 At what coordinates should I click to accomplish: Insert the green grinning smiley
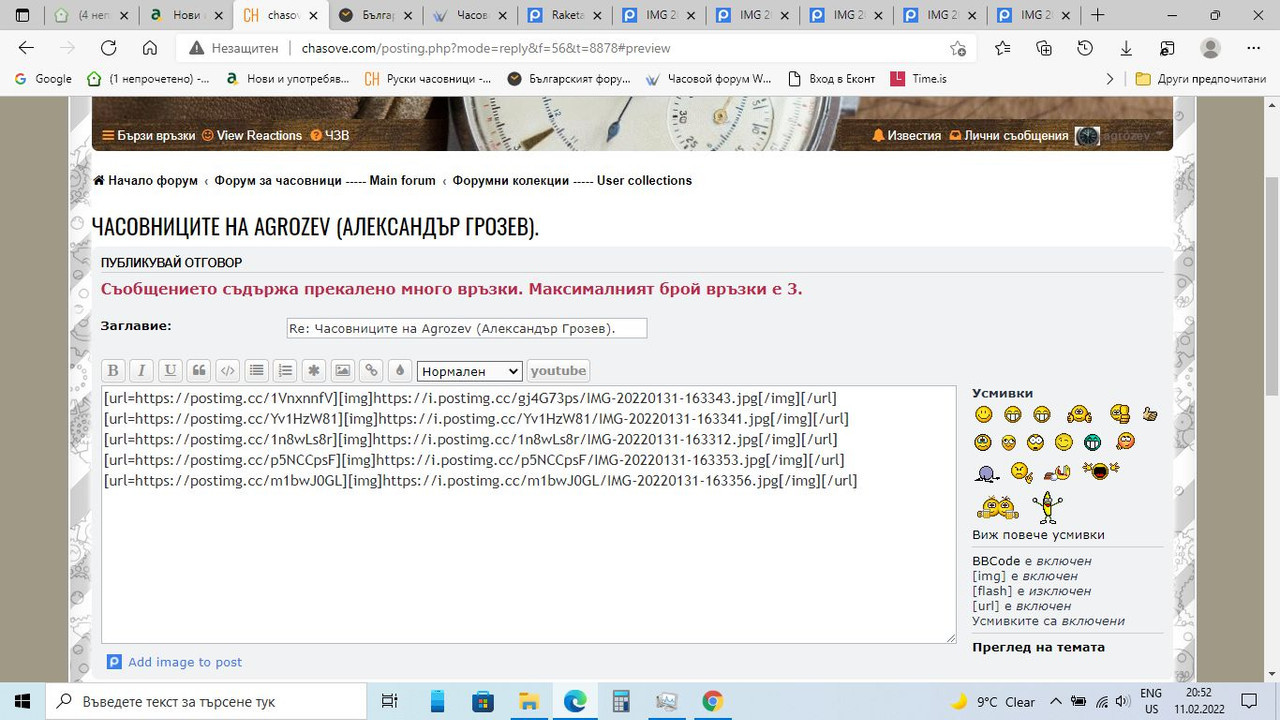pos(1092,442)
